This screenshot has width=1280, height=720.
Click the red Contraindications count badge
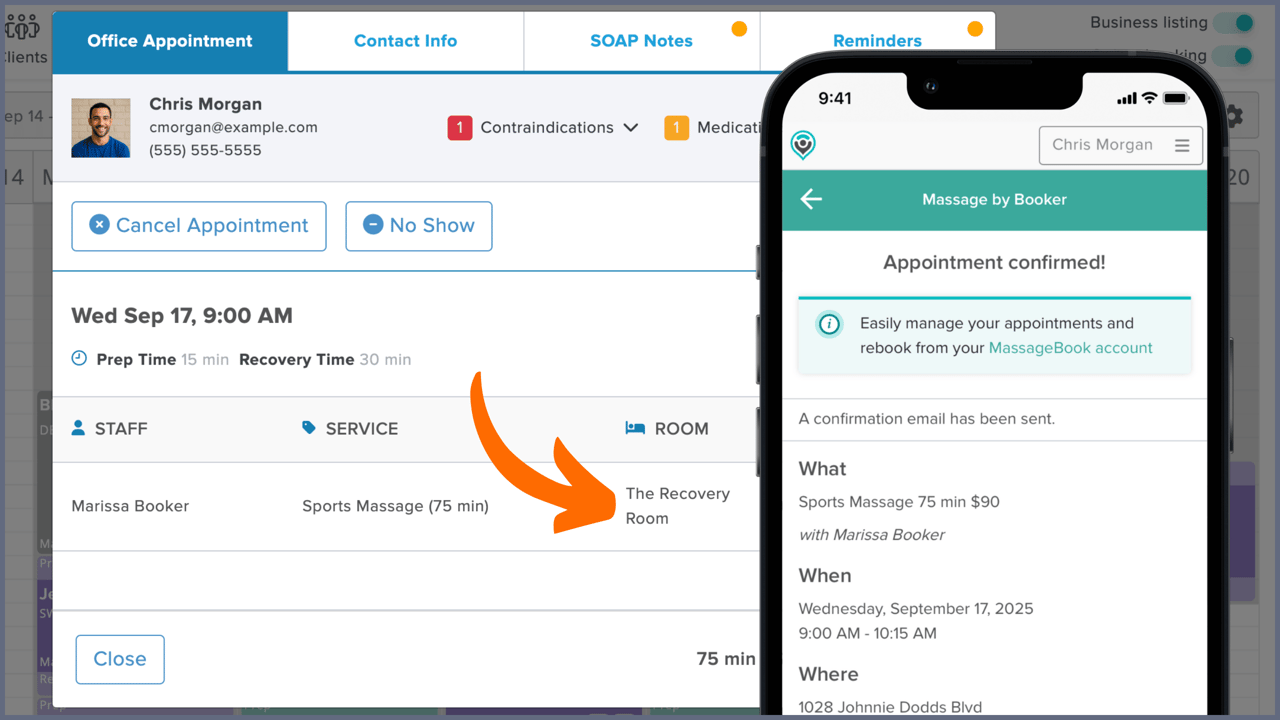tap(459, 127)
